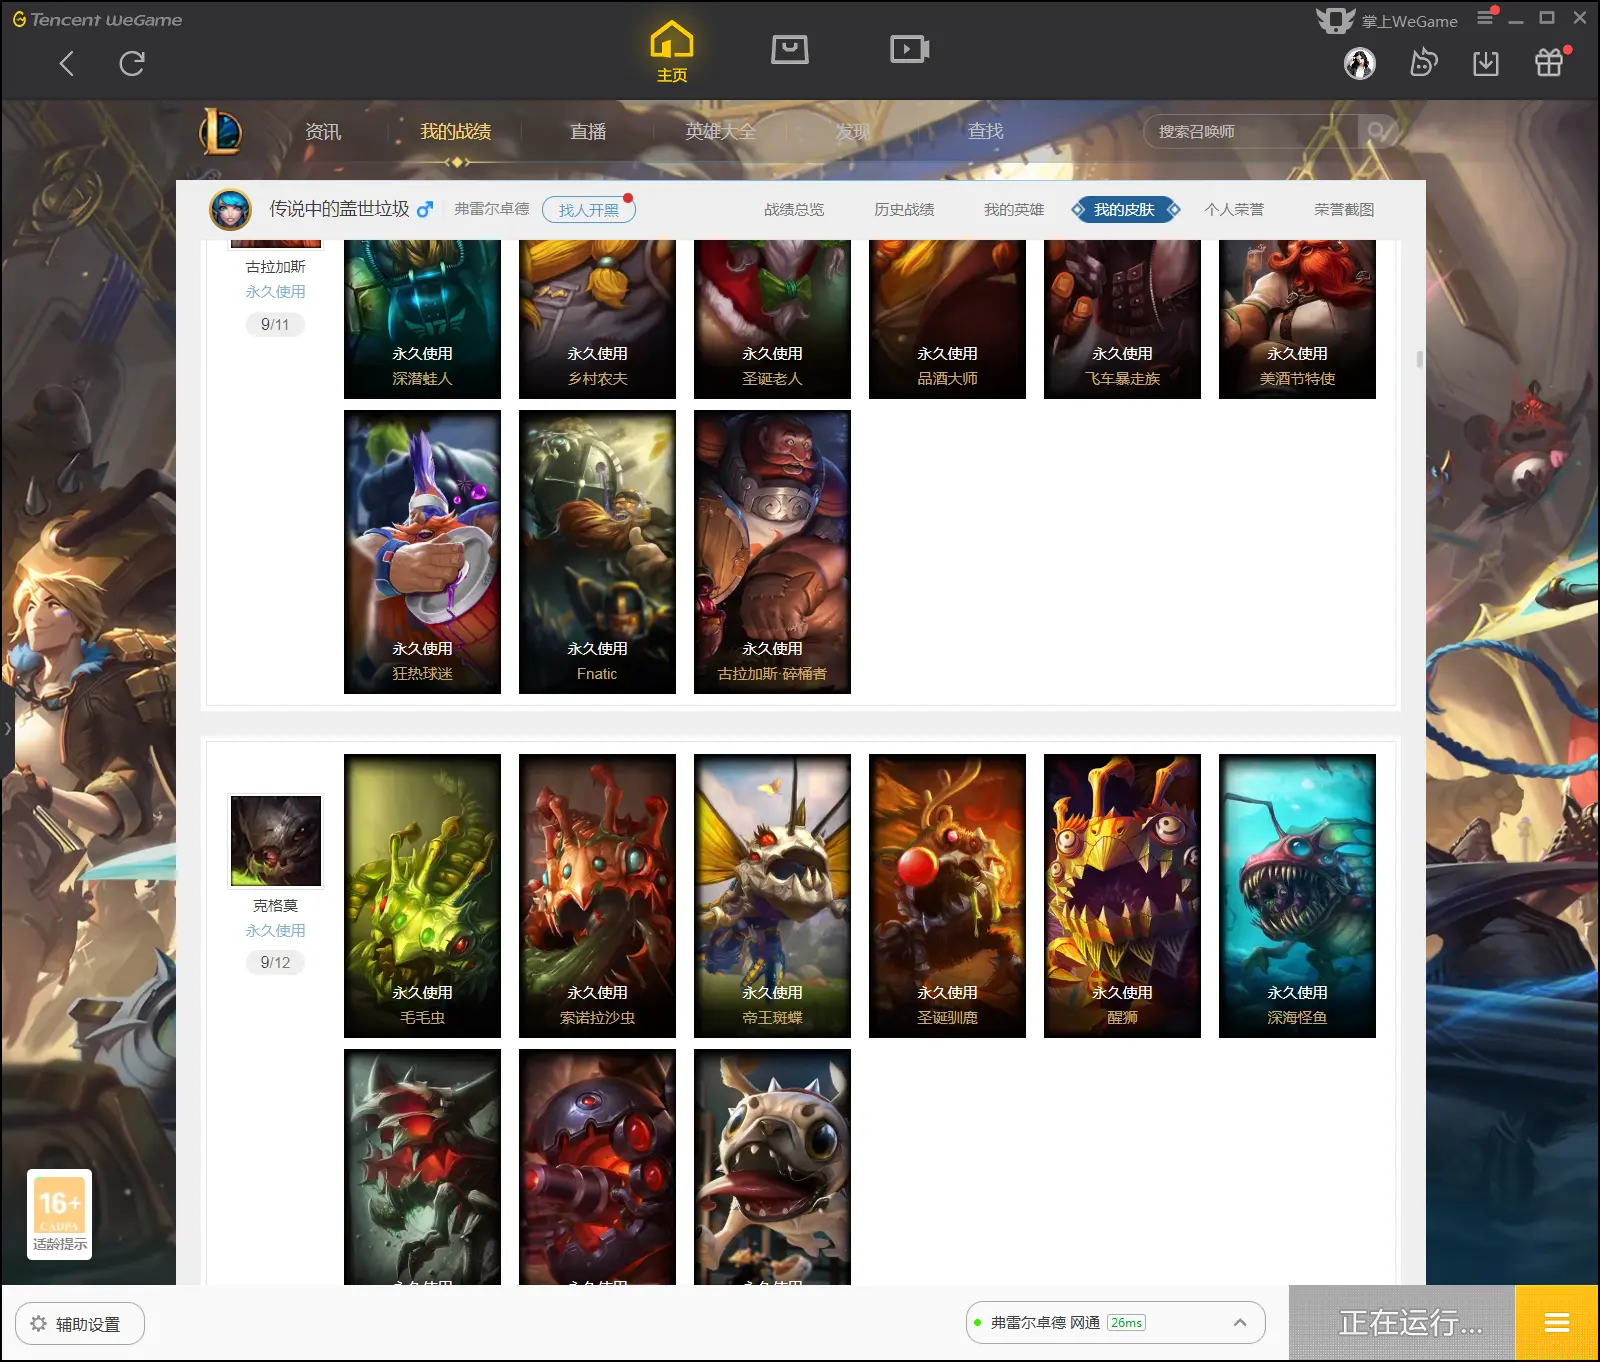This screenshot has width=1600, height=1362.
Task: Click the 帝王斑蝶 skin card
Action: (772, 896)
